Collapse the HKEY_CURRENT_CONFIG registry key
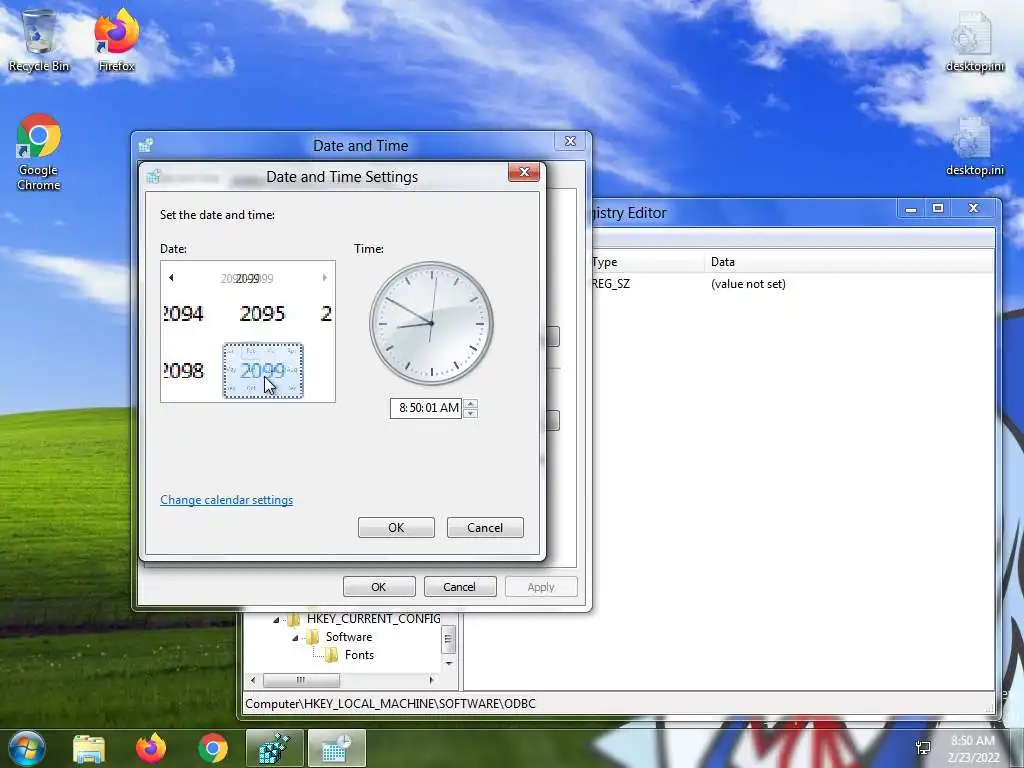Image resolution: width=1024 pixels, height=768 pixels. pos(276,619)
